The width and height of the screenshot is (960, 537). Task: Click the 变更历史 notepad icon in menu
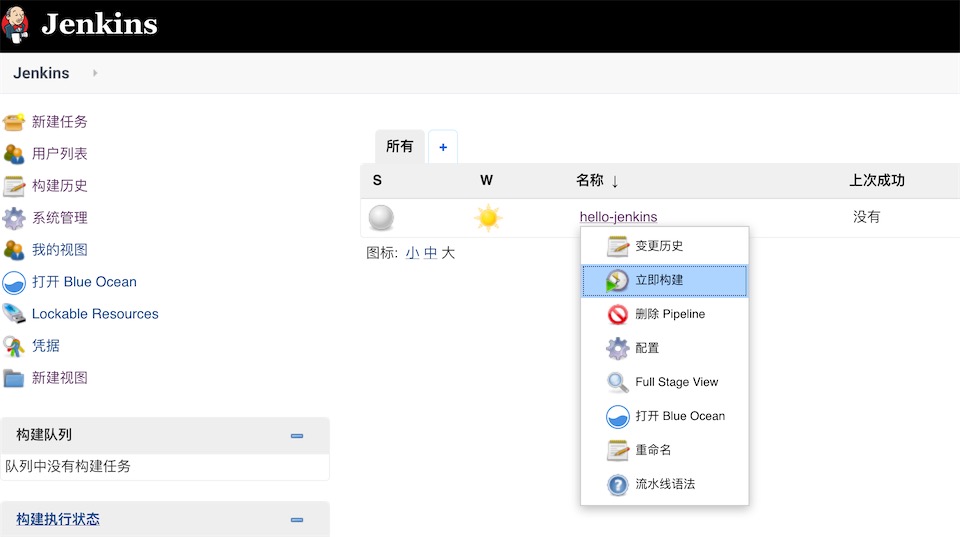[618, 246]
